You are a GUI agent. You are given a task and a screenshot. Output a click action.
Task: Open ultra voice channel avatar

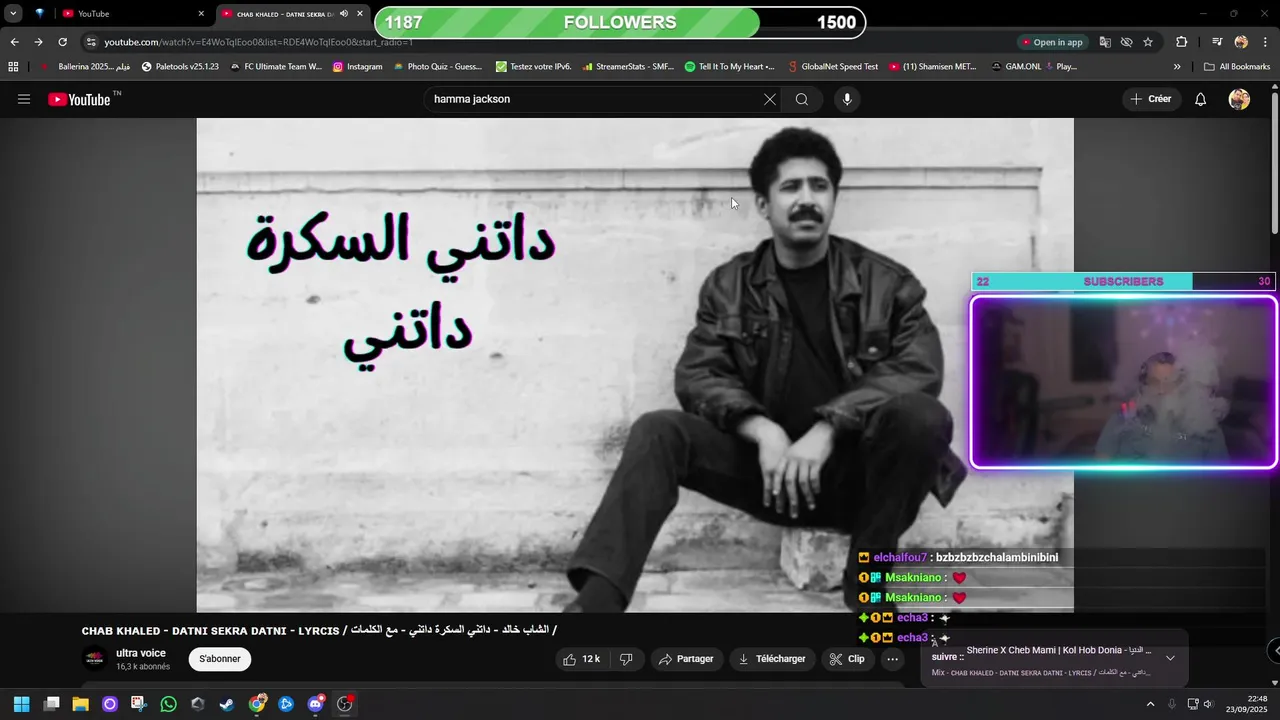coord(94,659)
